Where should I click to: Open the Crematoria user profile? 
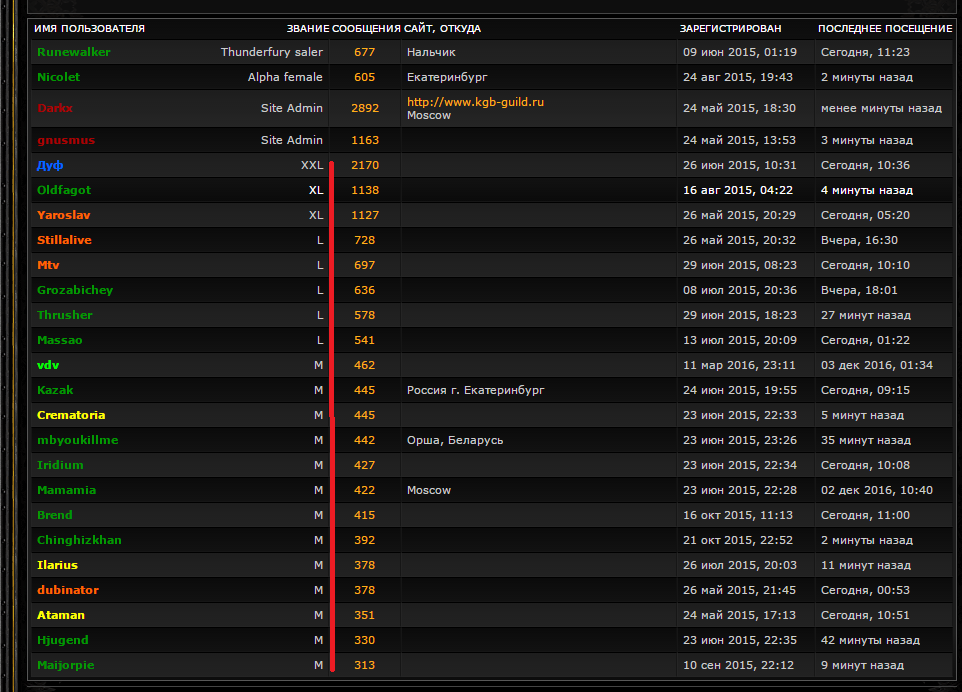[x=71, y=415]
